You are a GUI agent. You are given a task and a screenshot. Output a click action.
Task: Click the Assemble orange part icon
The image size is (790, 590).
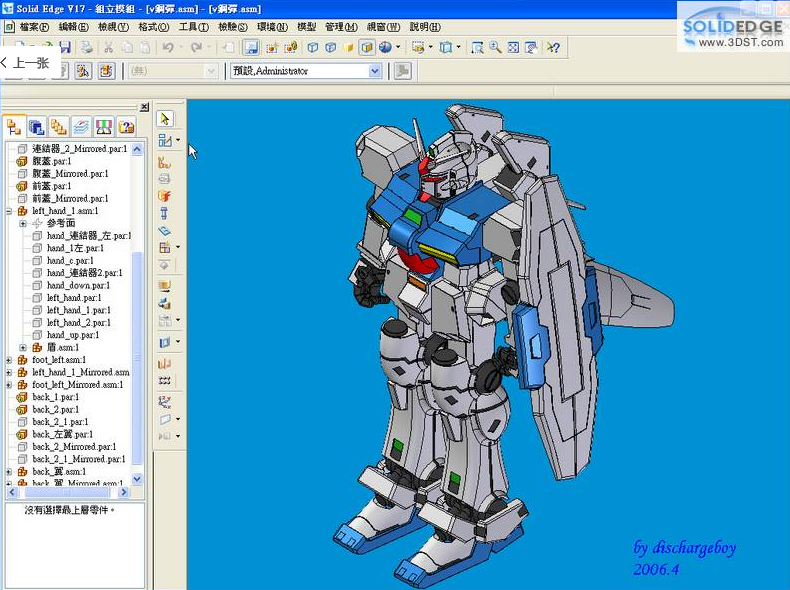pos(164,196)
